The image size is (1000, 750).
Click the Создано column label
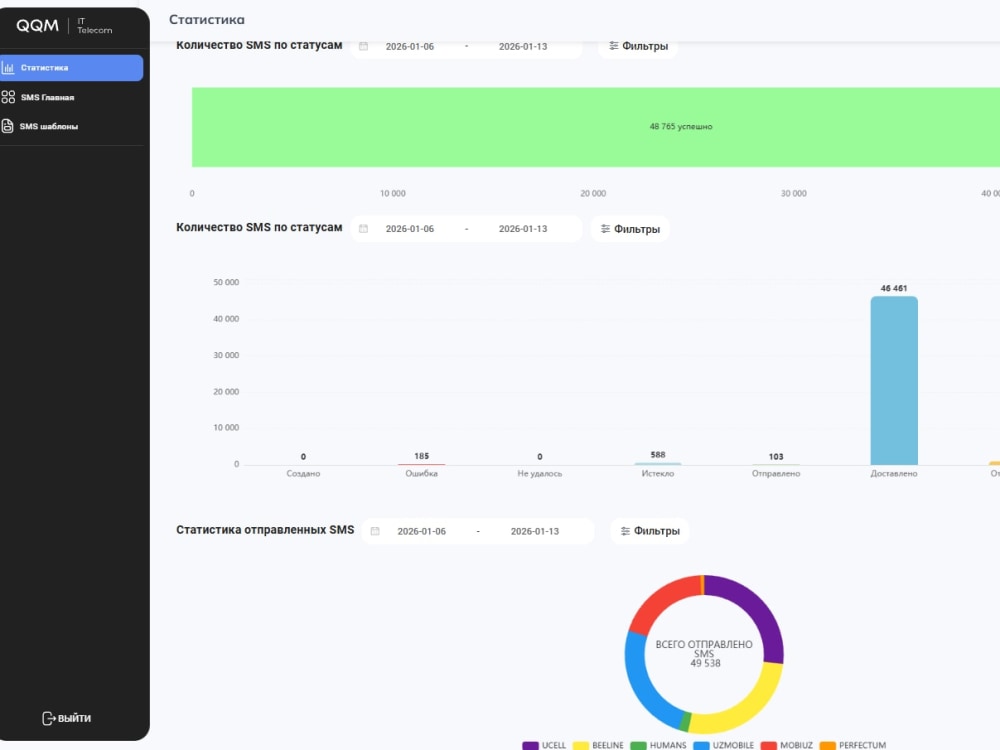pyautogui.click(x=303, y=473)
